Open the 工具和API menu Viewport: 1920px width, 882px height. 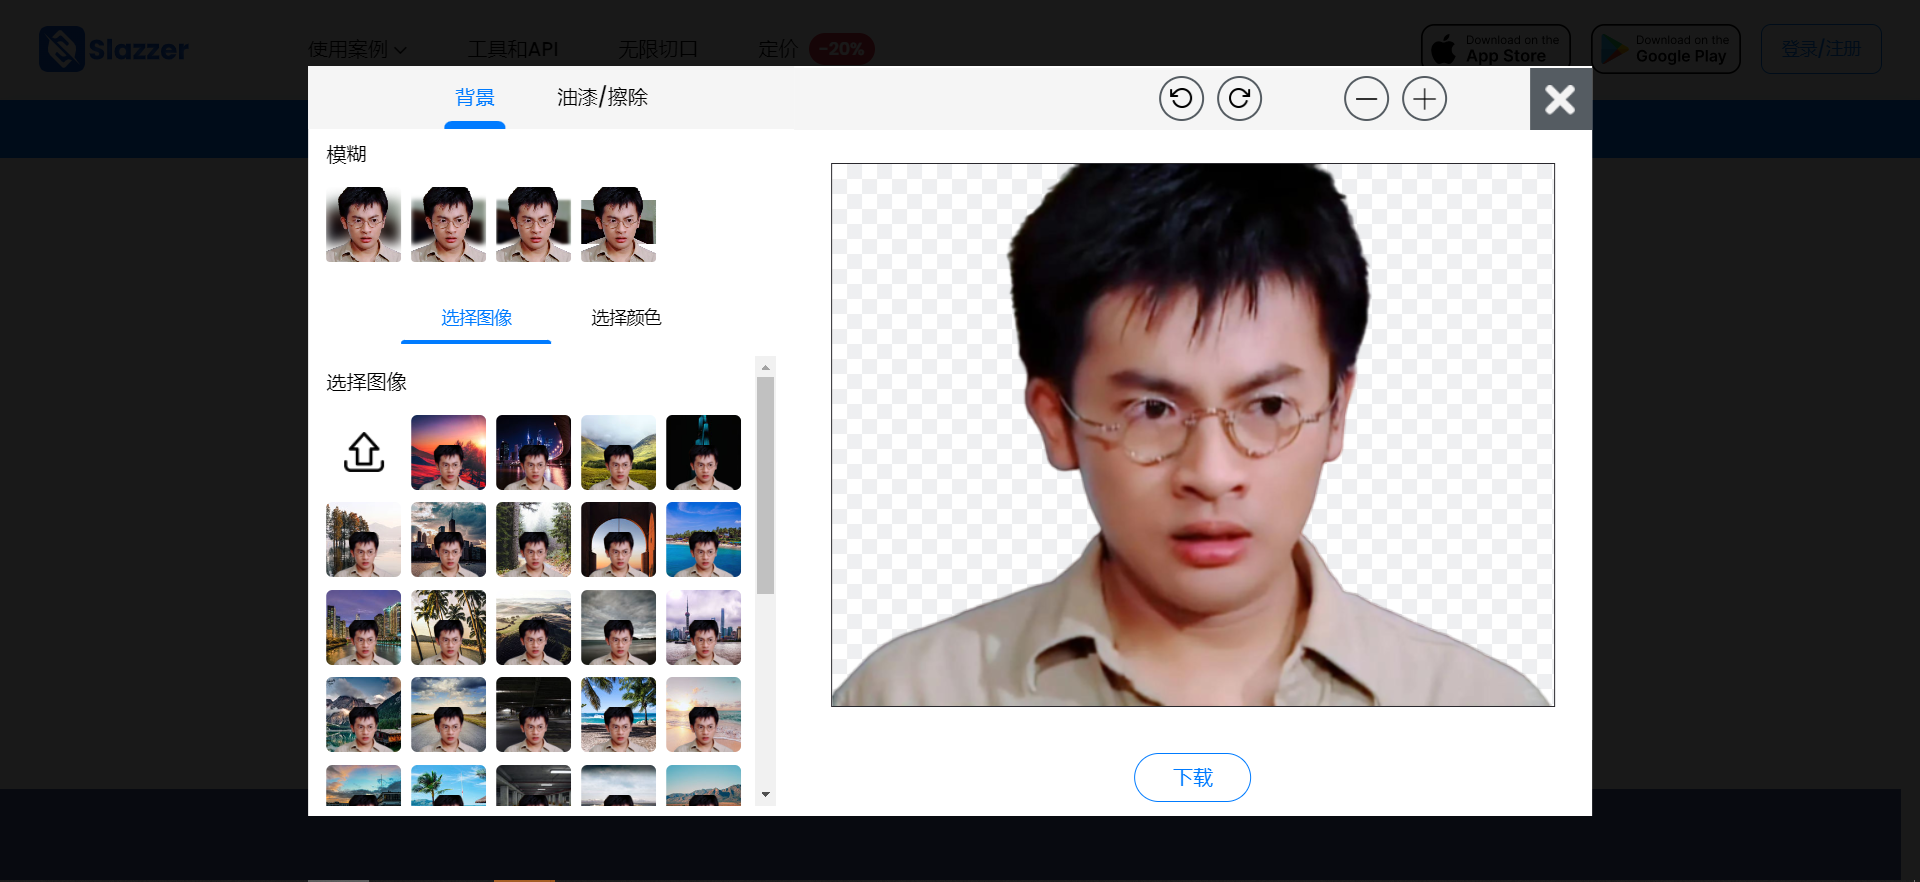click(x=513, y=49)
